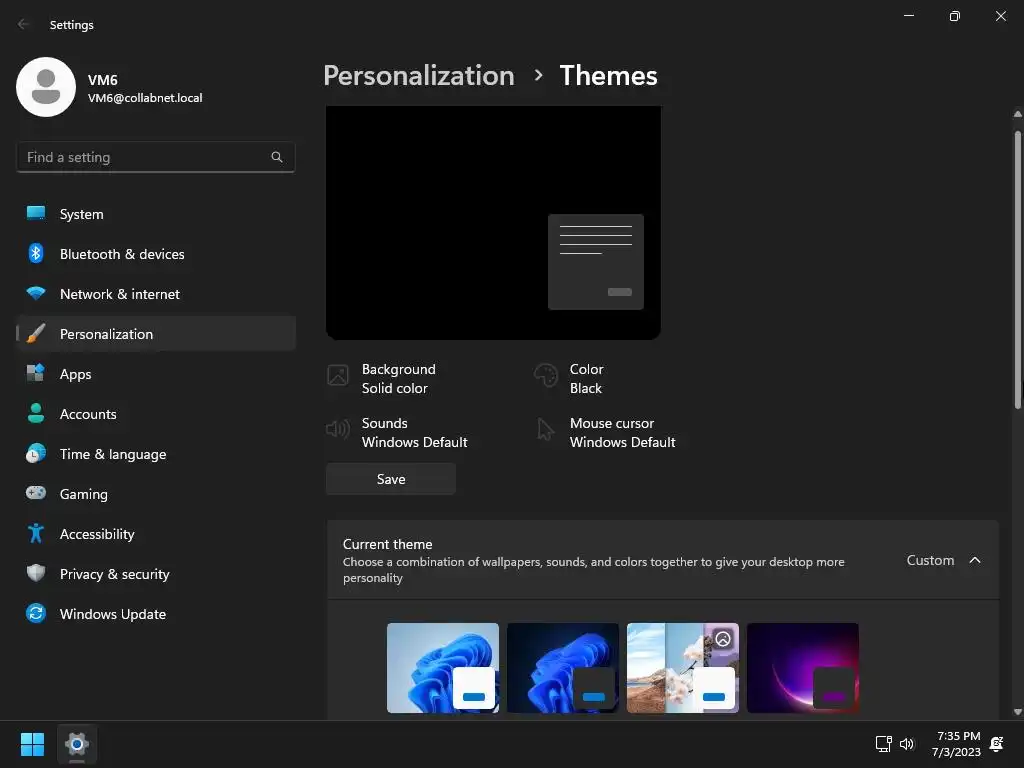Click the scrollbar down arrow
Image resolution: width=1024 pixels, height=768 pixels.
1017,712
